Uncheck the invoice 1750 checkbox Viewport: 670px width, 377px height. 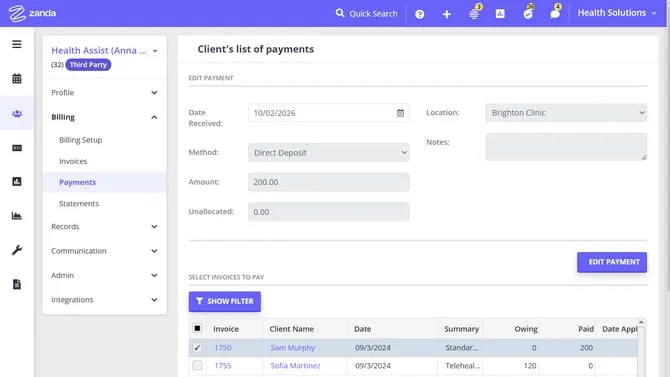[197, 348]
